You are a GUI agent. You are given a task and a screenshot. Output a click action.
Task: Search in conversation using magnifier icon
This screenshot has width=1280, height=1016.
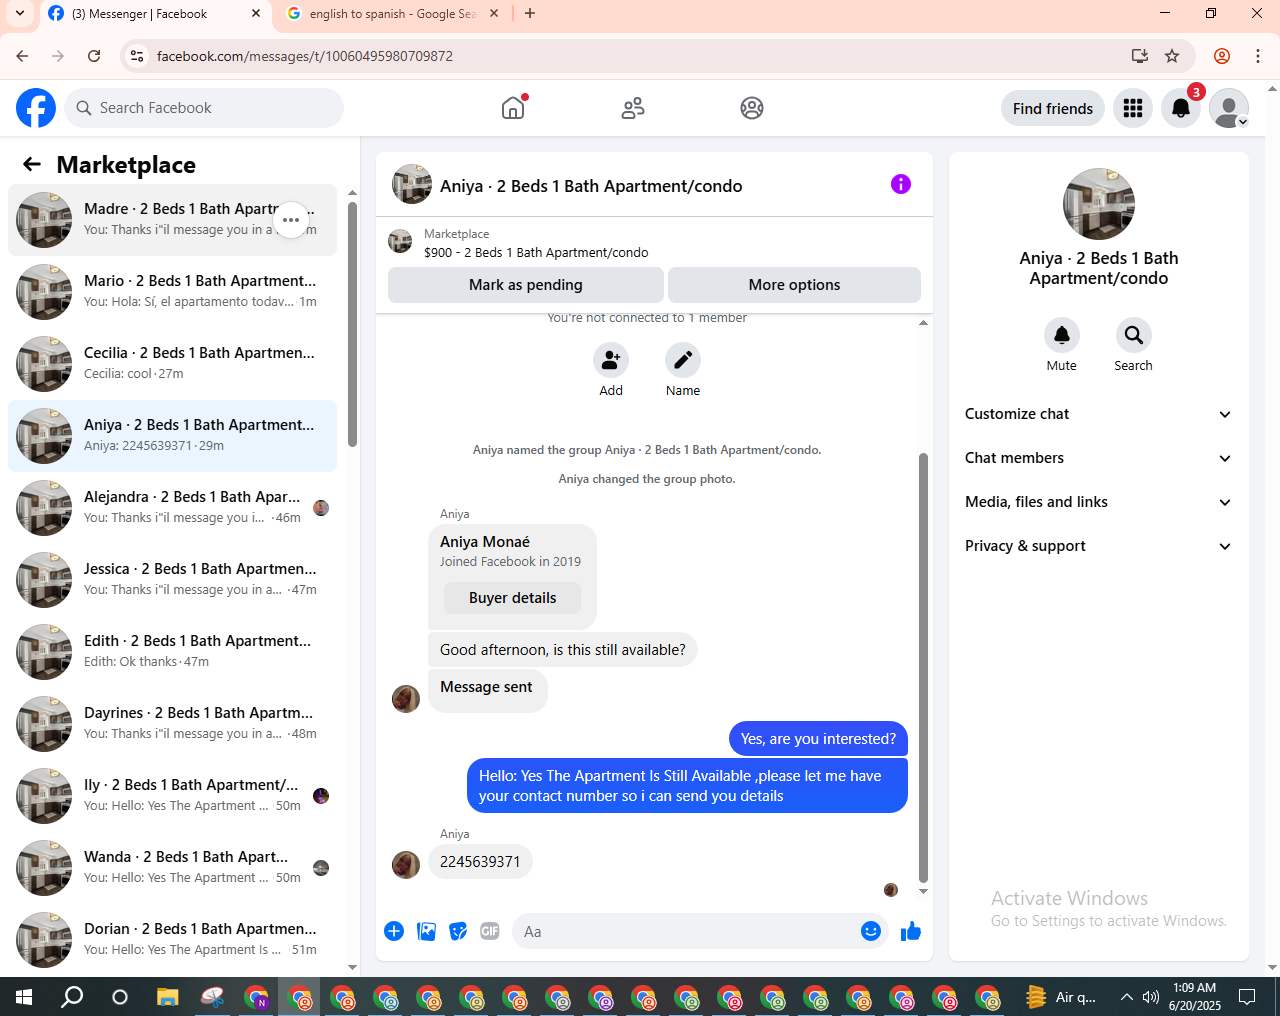pos(1134,335)
